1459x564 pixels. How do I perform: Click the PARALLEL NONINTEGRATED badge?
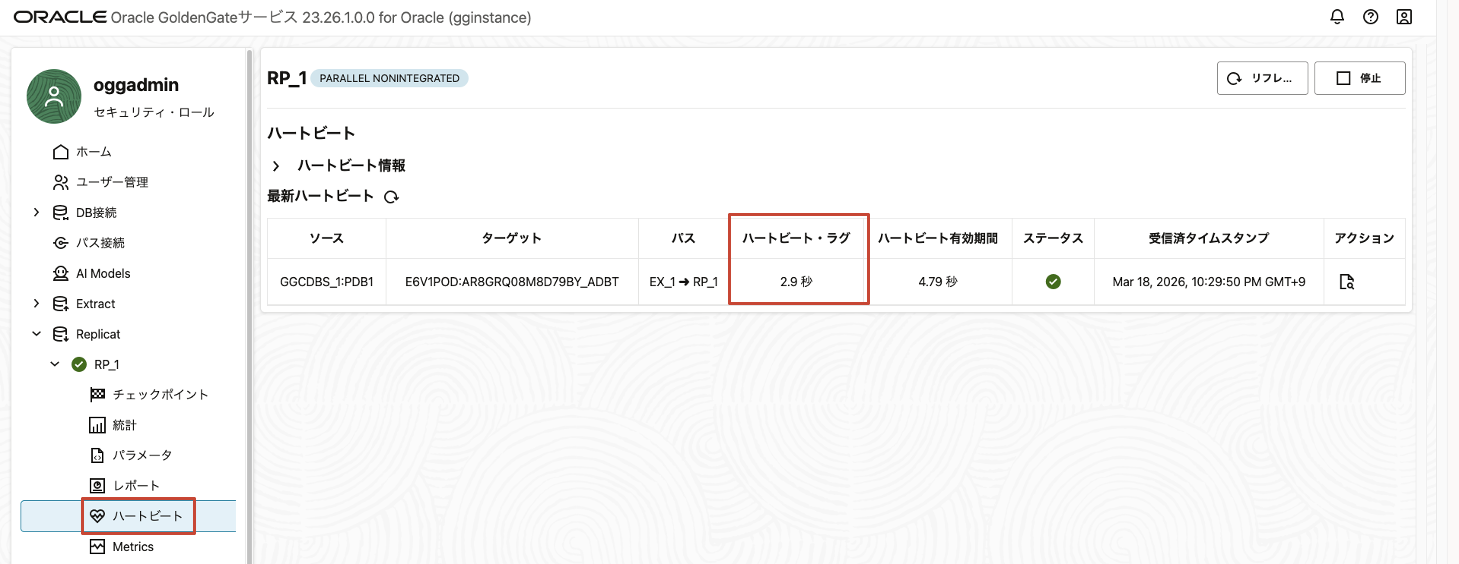tap(389, 78)
